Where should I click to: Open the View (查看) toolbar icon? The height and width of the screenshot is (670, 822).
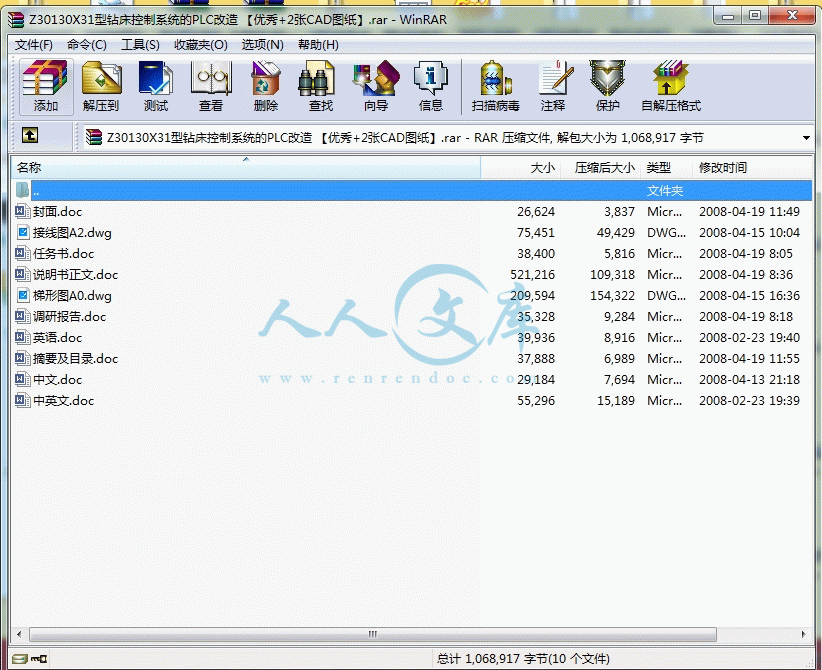(x=211, y=87)
